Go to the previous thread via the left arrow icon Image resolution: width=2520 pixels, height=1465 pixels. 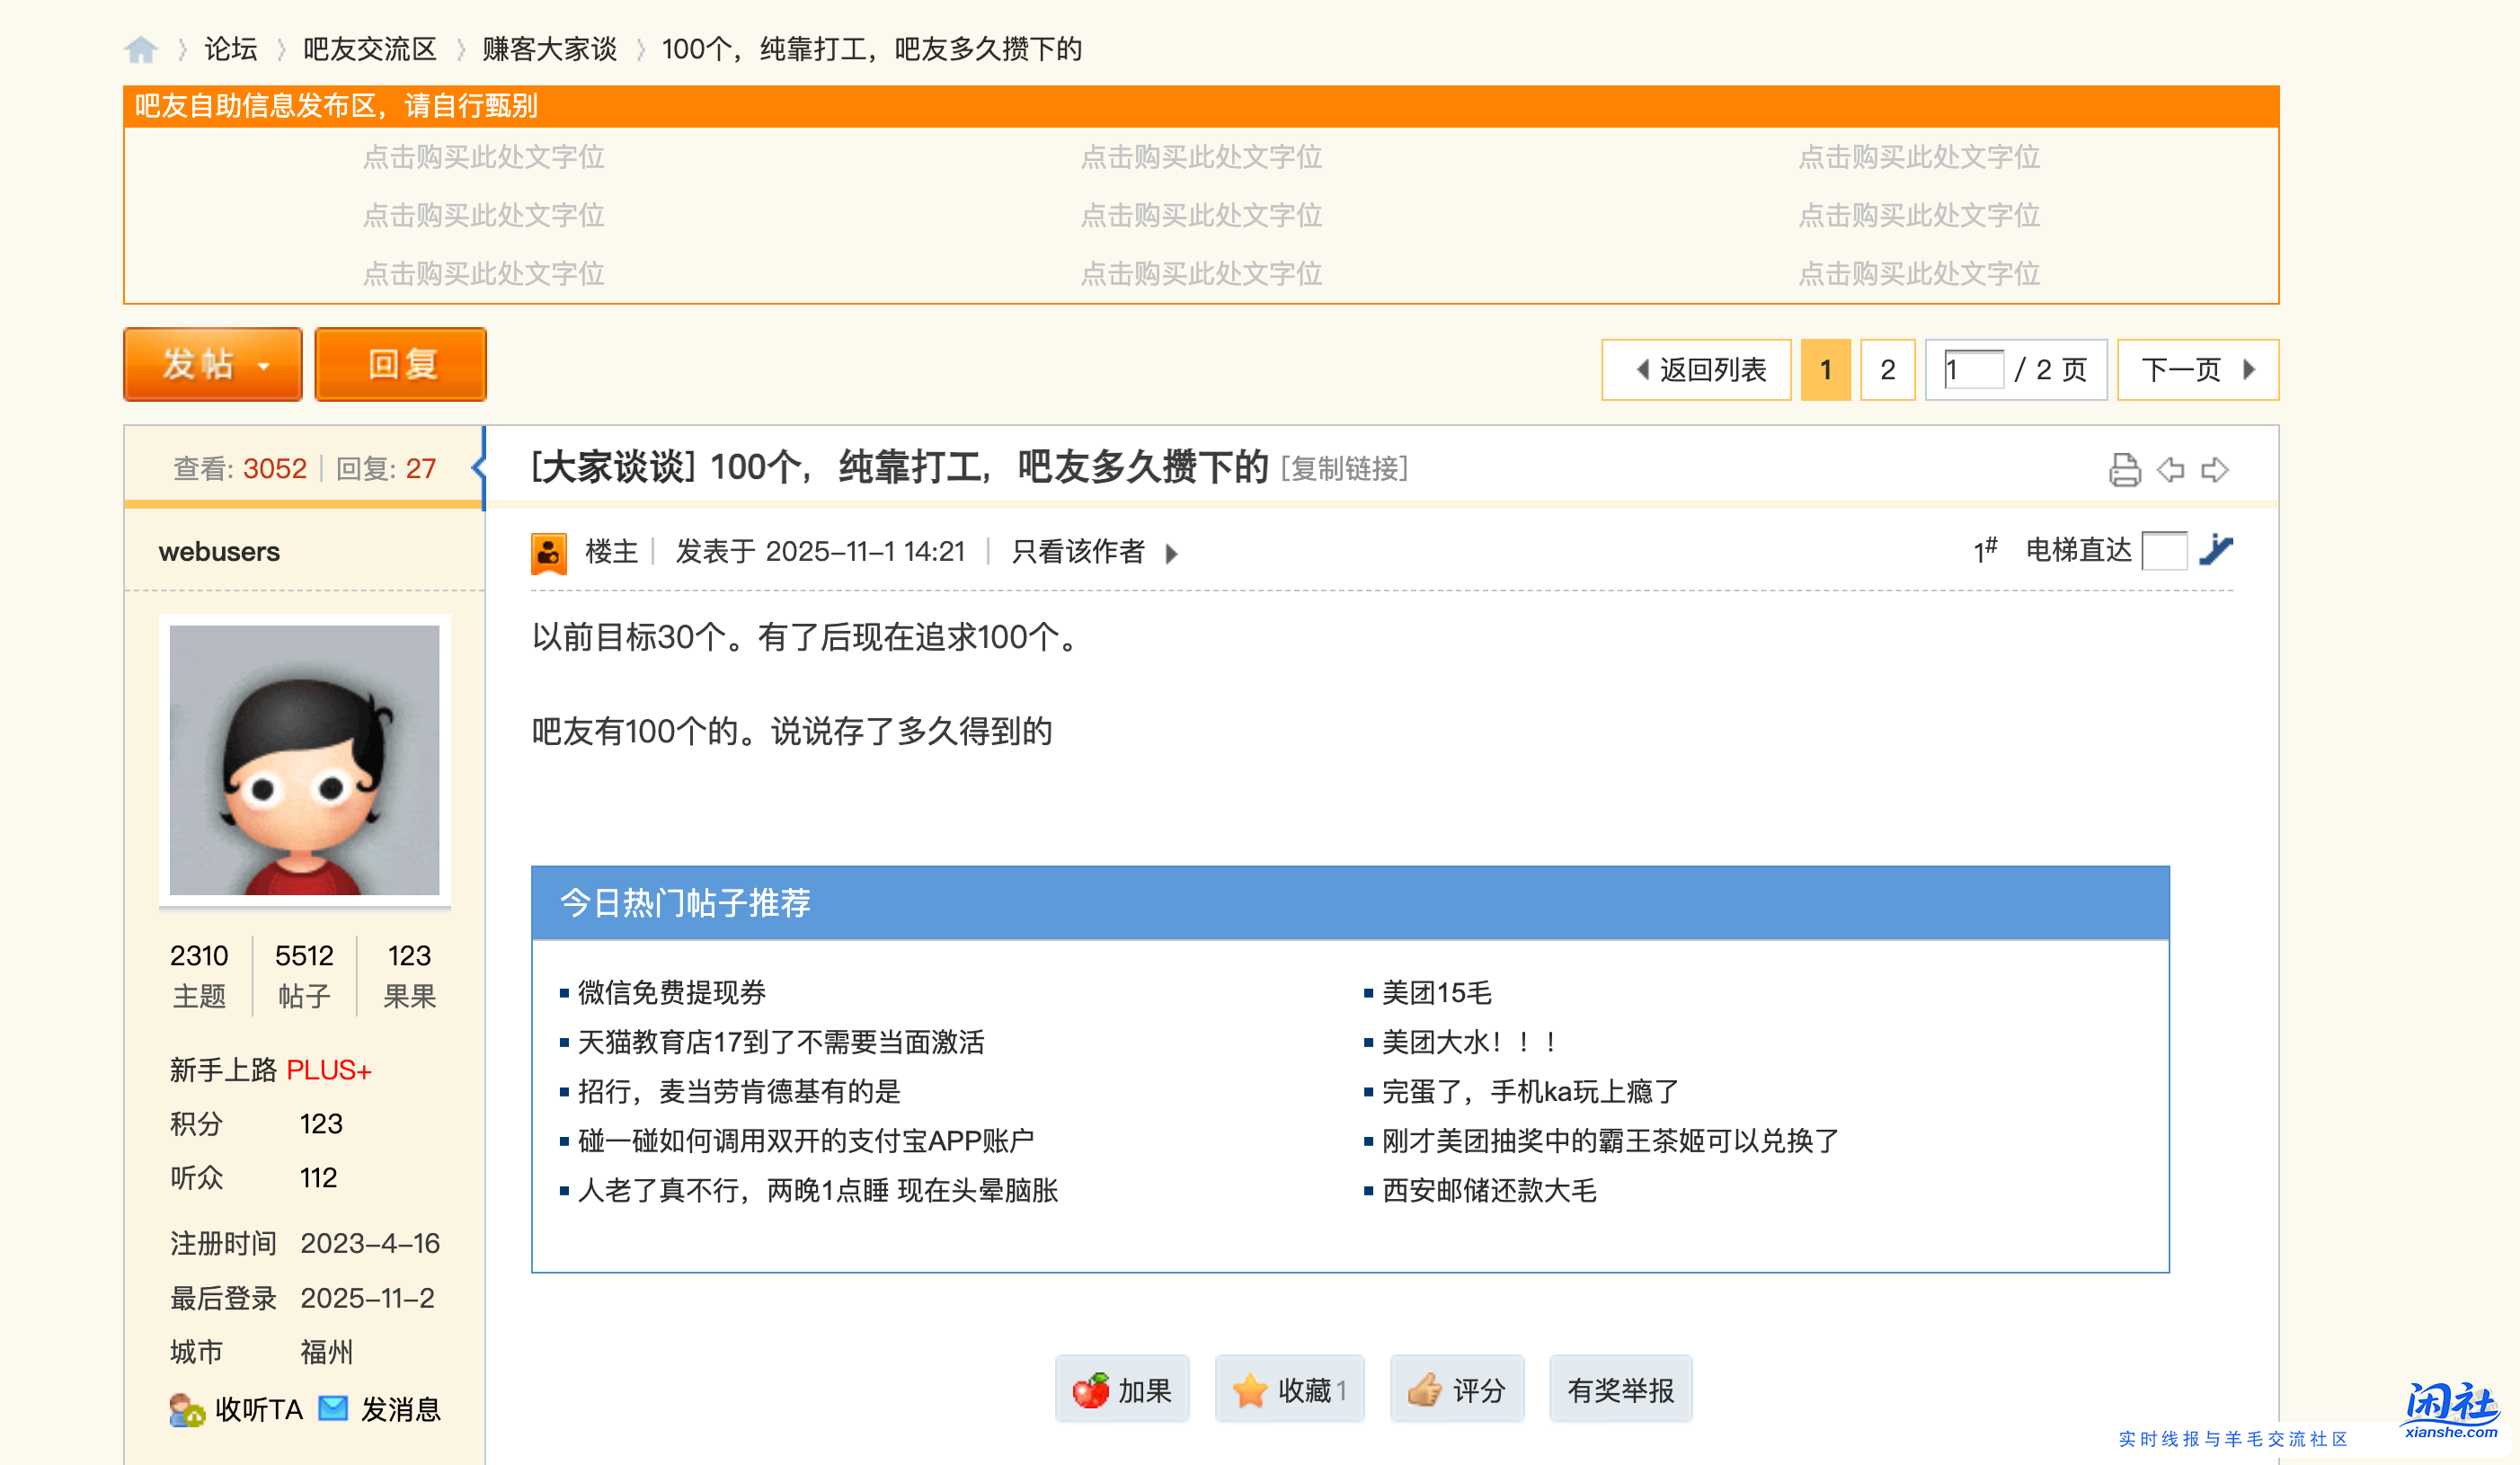click(x=2170, y=468)
